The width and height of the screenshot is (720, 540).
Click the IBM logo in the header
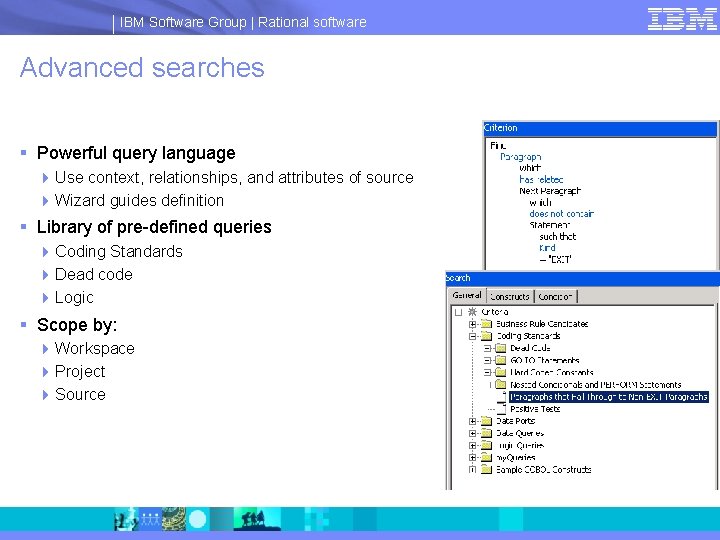[682, 19]
